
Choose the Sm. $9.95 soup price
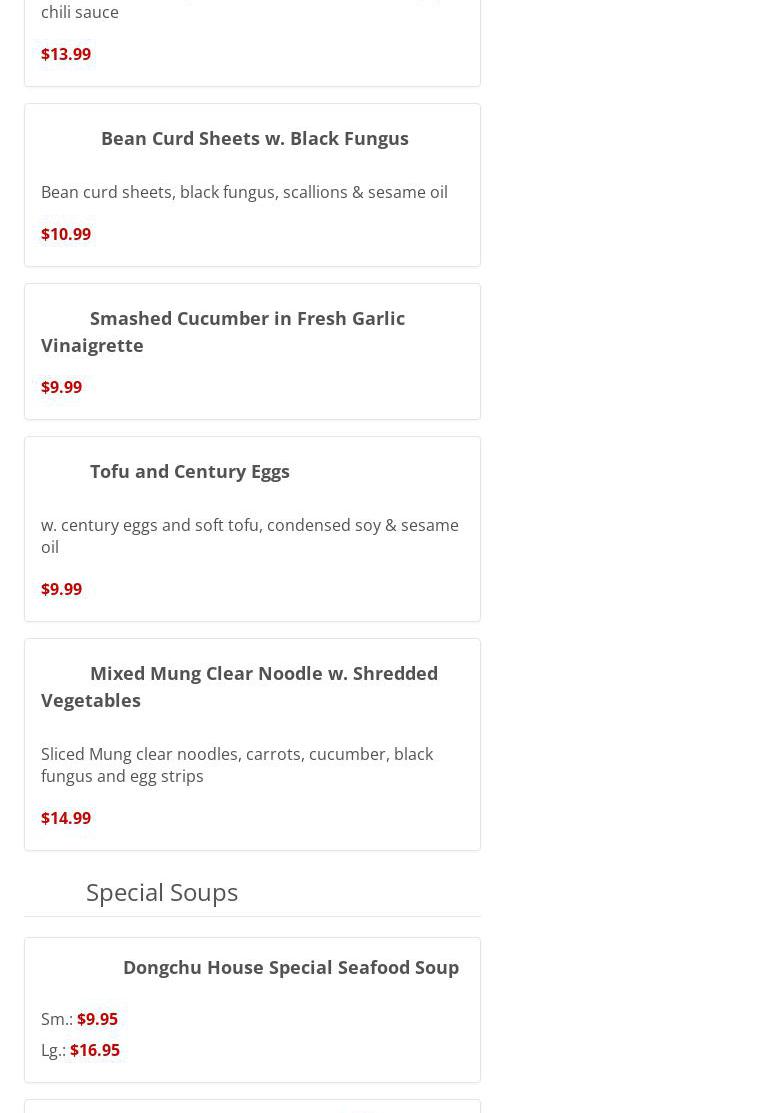pyautogui.click(x=97, y=1019)
